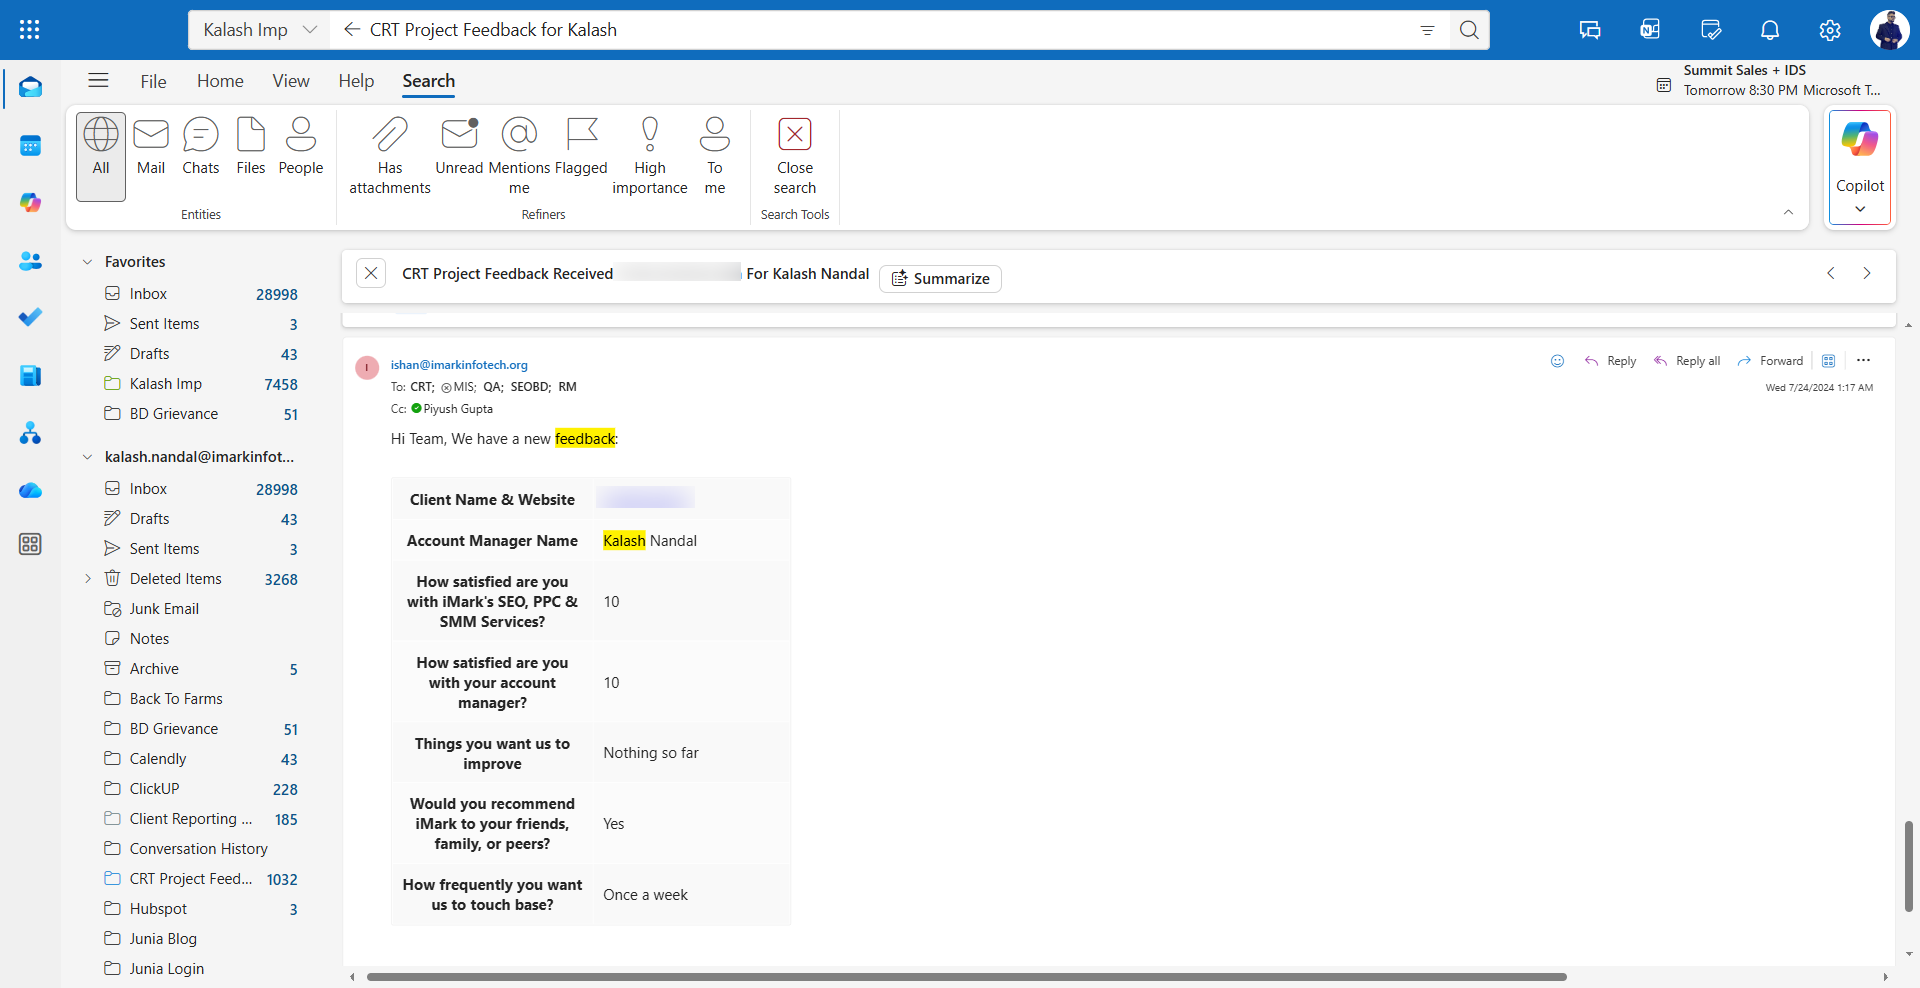Open Calendar from left app sidebar
Screen dimensions: 1920x988
tap(30, 146)
